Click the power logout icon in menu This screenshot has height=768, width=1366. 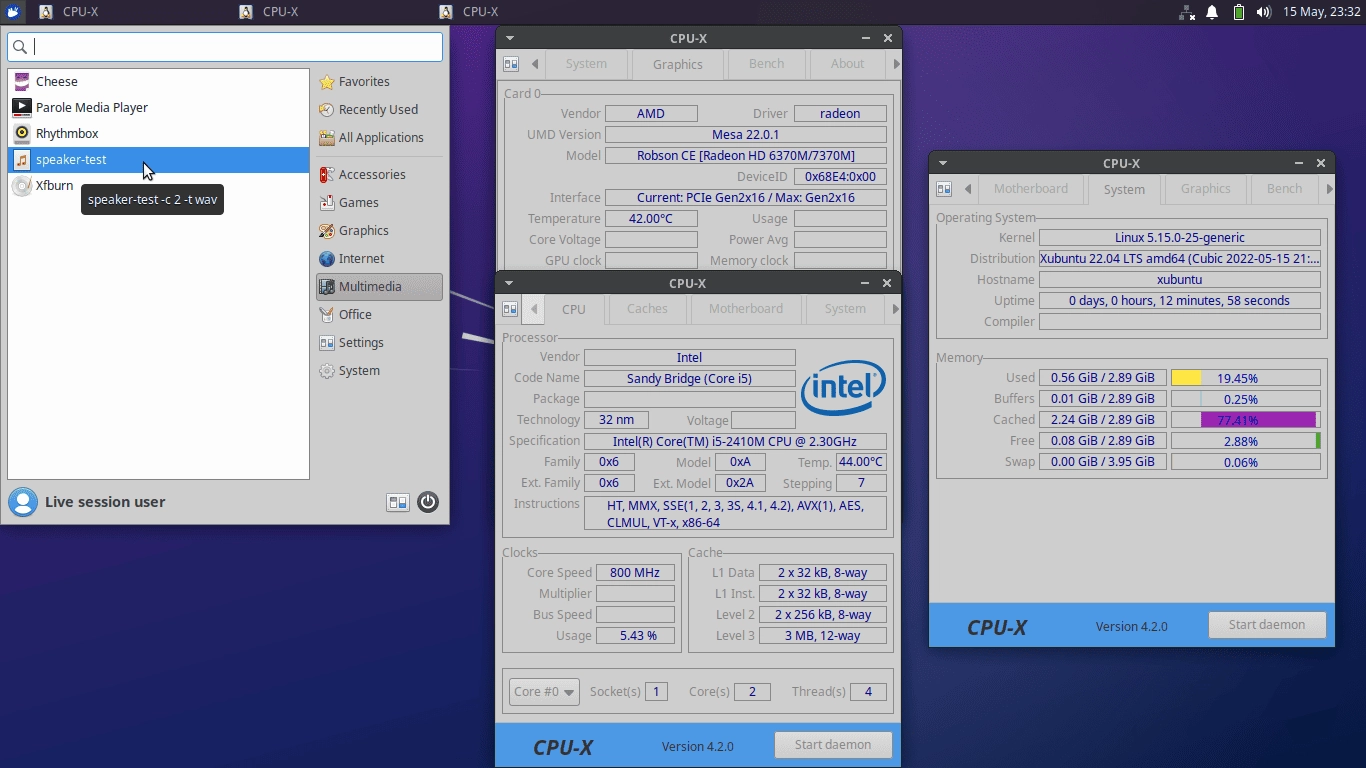[x=428, y=503]
